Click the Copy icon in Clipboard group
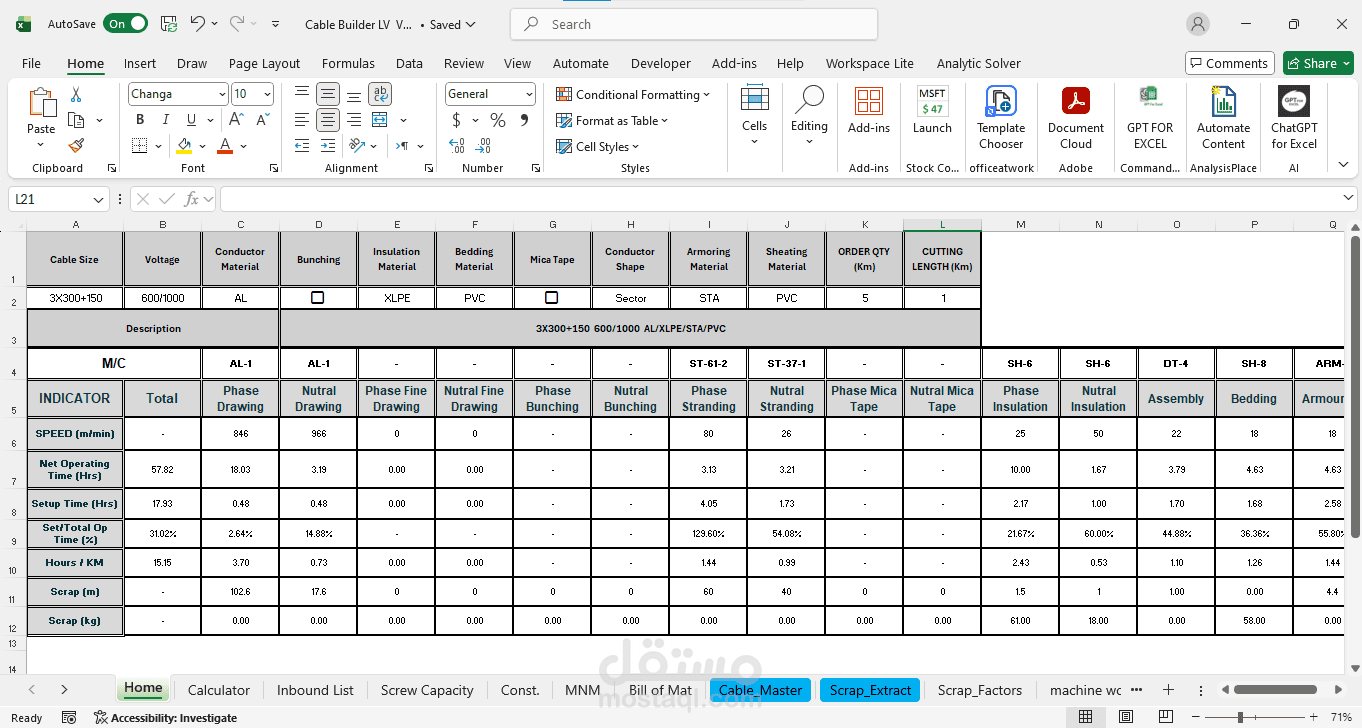This screenshot has height=728, width=1362. [x=76, y=120]
